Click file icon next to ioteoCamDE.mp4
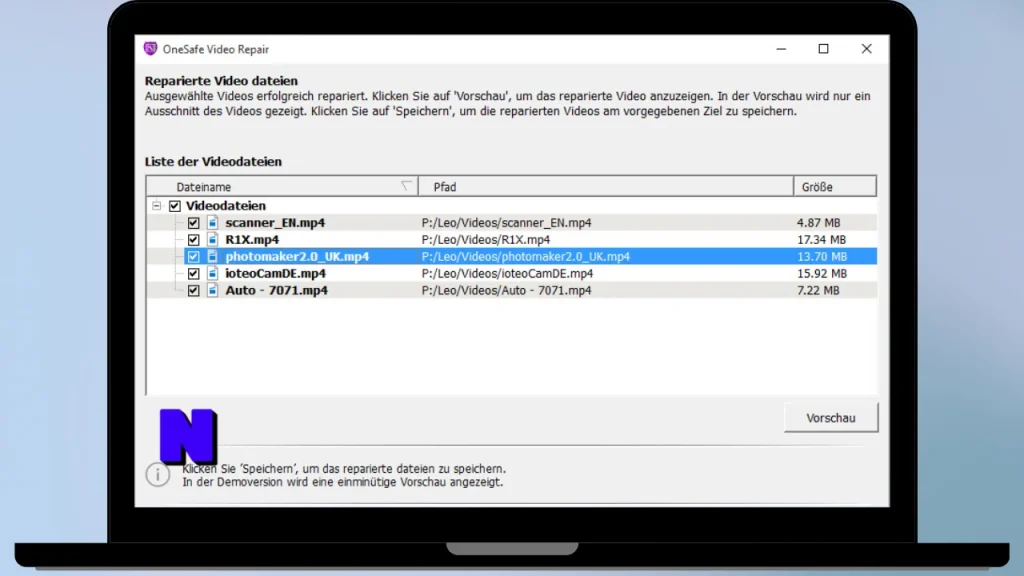 coord(212,274)
